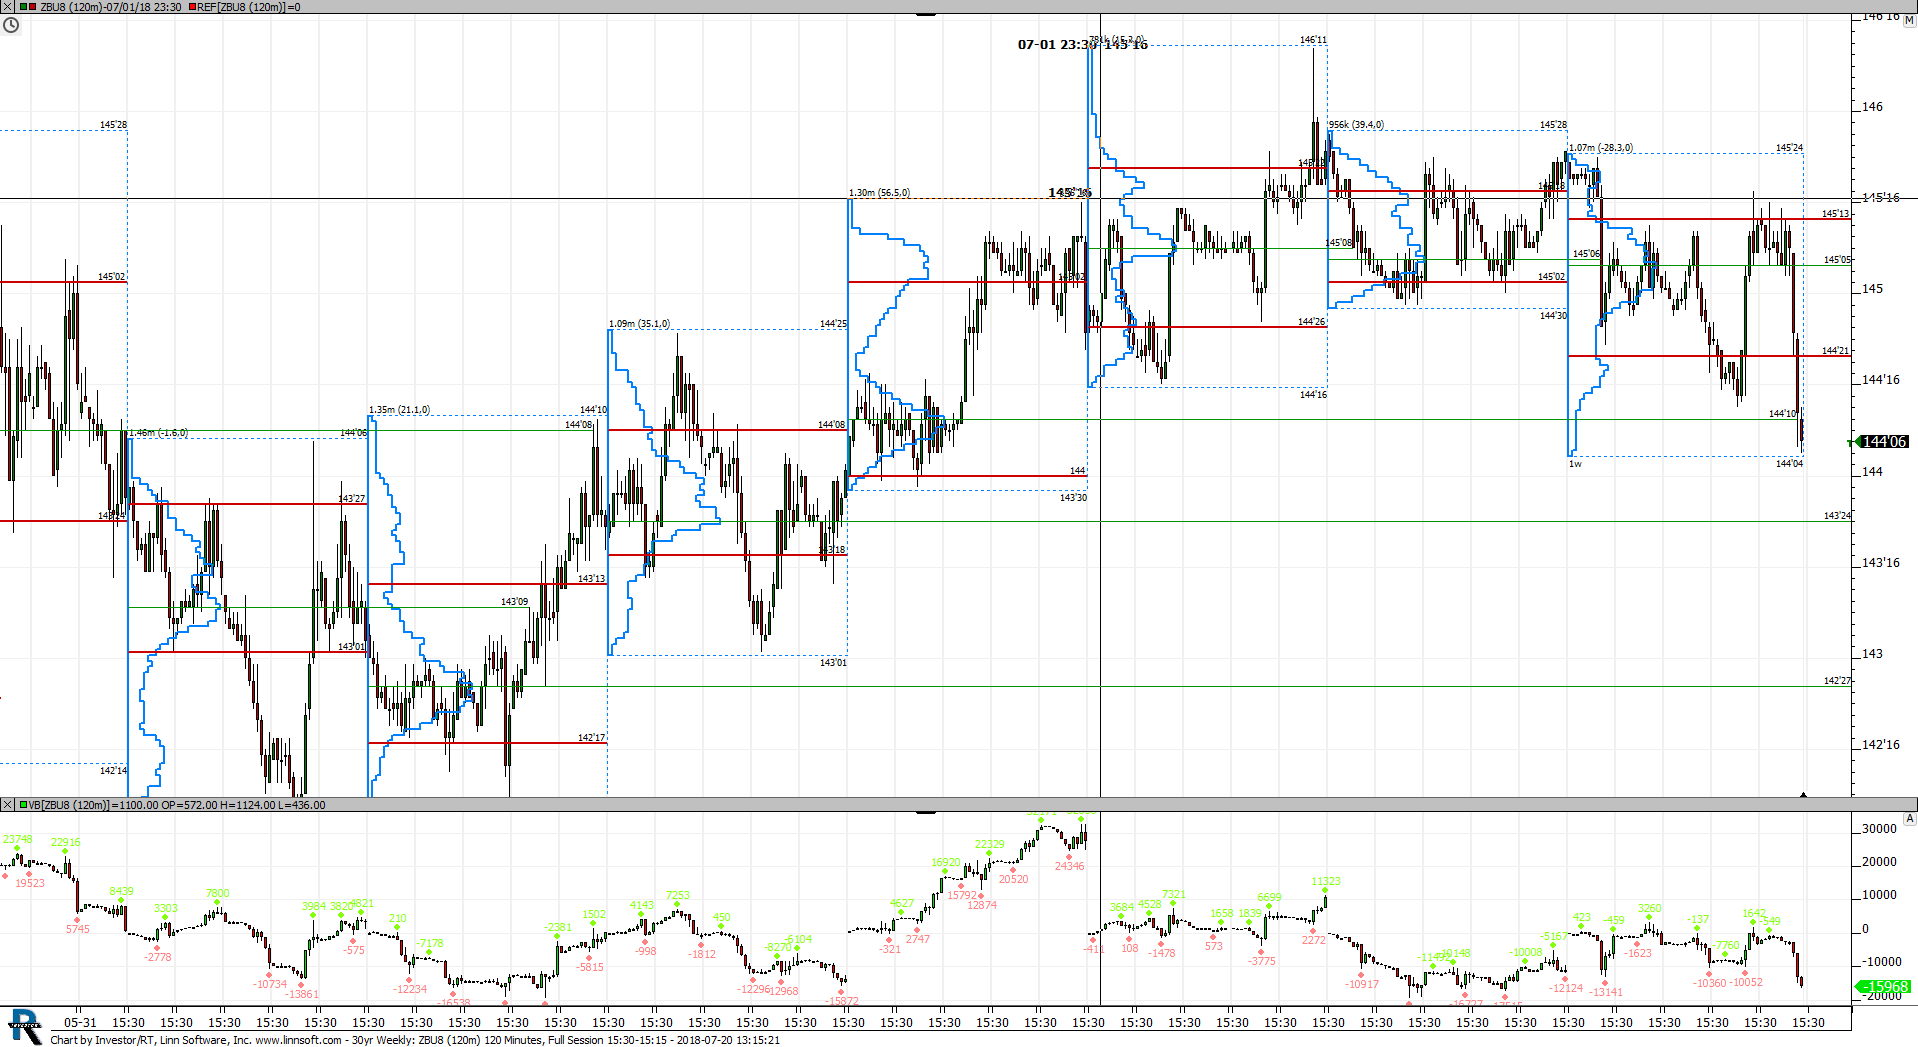
Task: Close the VB indicator pane with the X
Action: 8,805
